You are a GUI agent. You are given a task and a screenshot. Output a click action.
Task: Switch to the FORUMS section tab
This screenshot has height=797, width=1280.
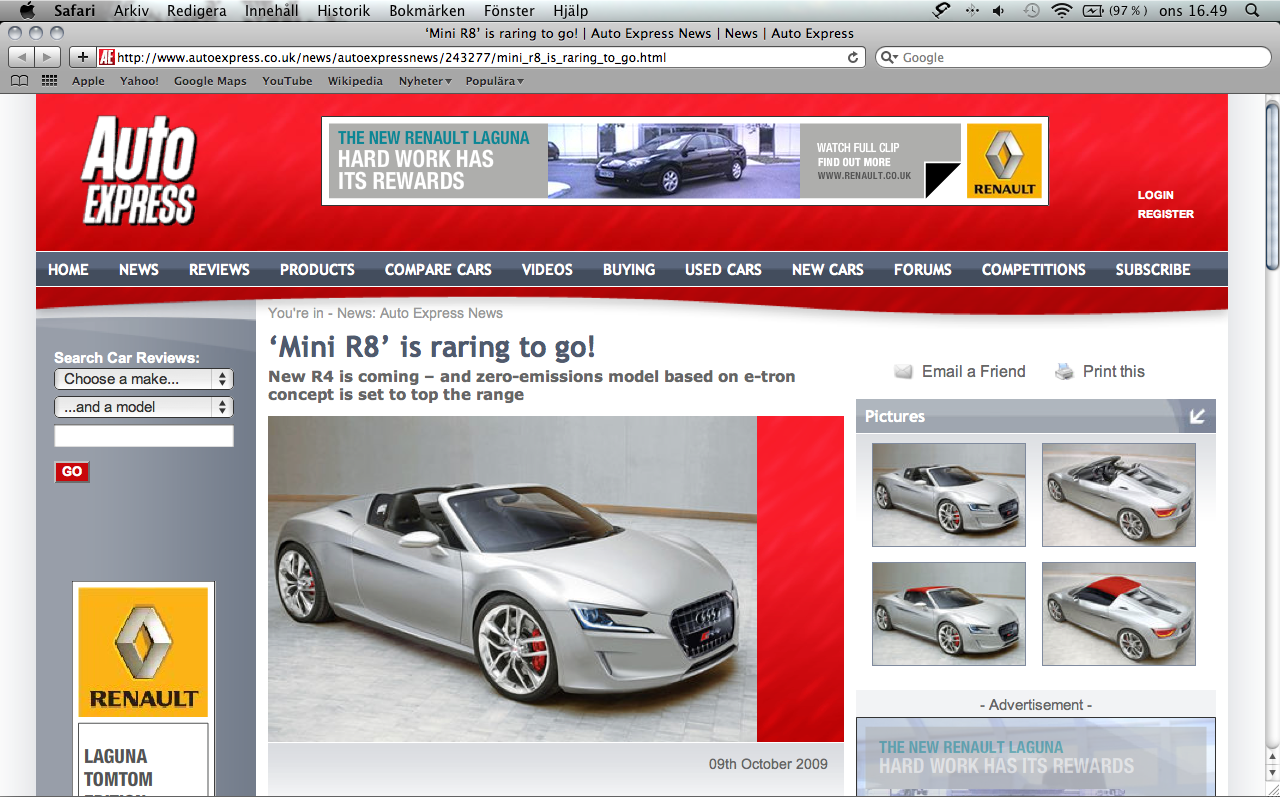[x=922, y=269]
